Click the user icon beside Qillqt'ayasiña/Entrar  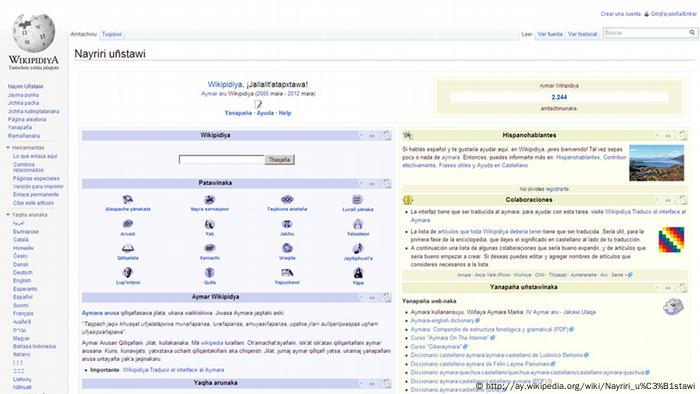[x=646, y=14]
